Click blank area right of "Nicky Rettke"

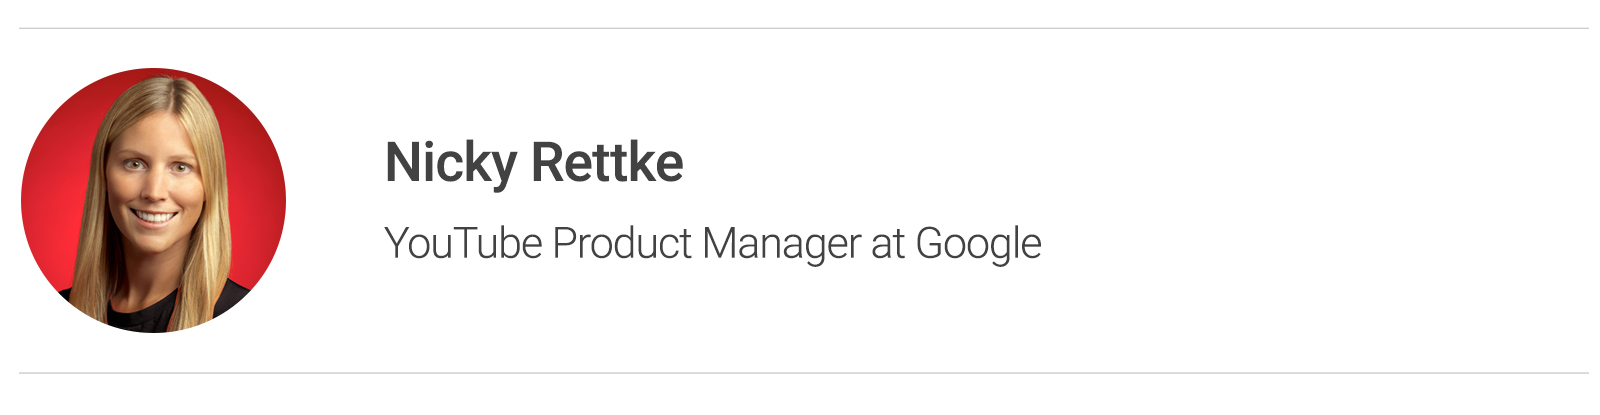click(1100, 163)
